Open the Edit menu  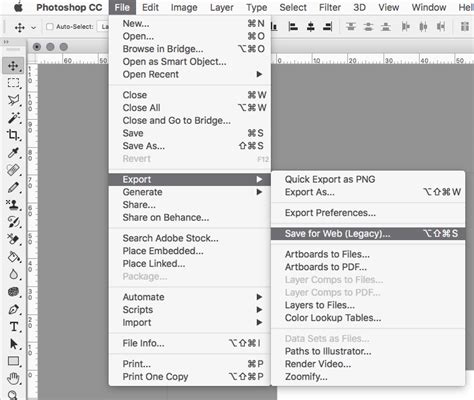click(150, 7)
